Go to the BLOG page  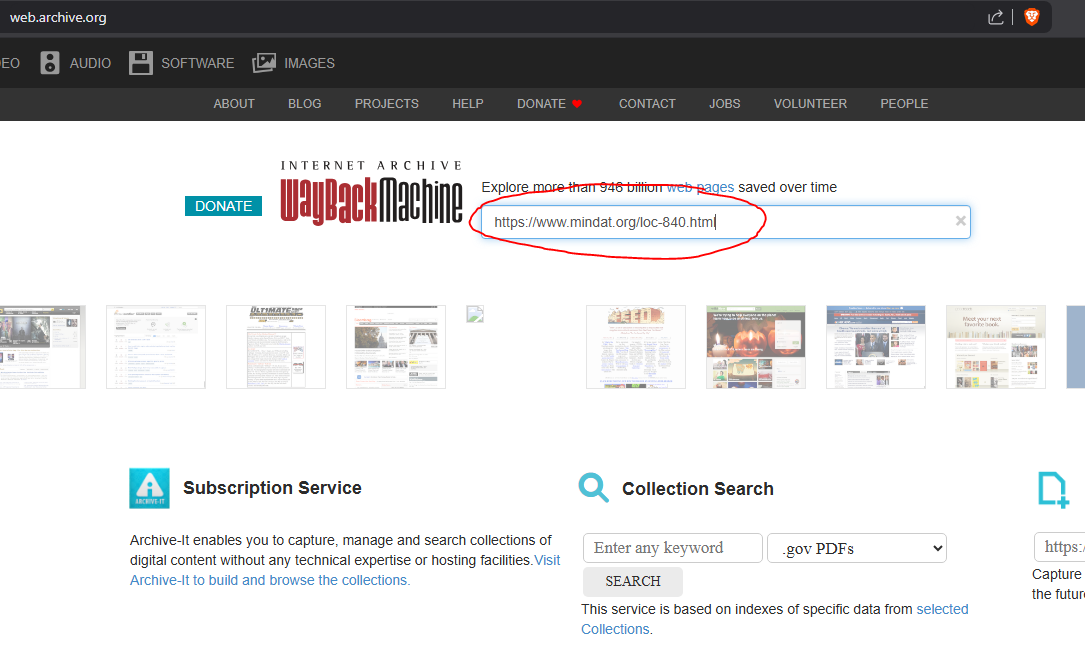click(304, 104)
